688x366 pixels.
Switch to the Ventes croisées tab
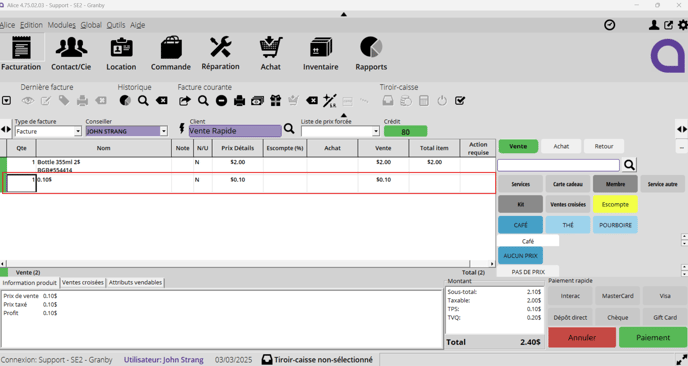[x=82, y=283]
